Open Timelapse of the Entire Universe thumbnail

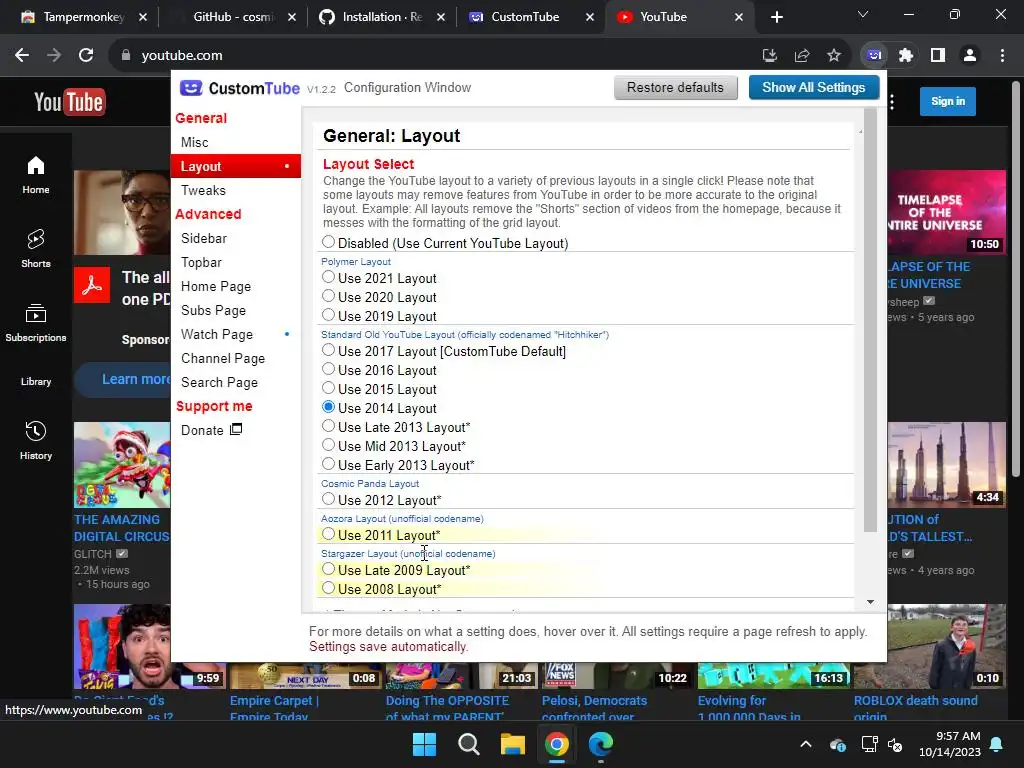pos(946,212)
